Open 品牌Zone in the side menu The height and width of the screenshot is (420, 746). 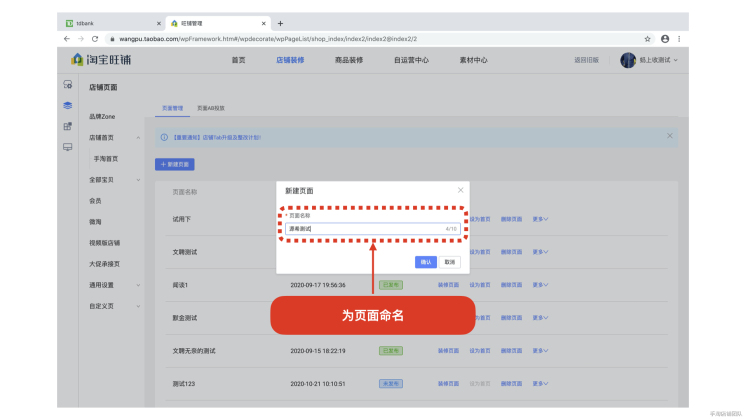[x=102, y=117]
